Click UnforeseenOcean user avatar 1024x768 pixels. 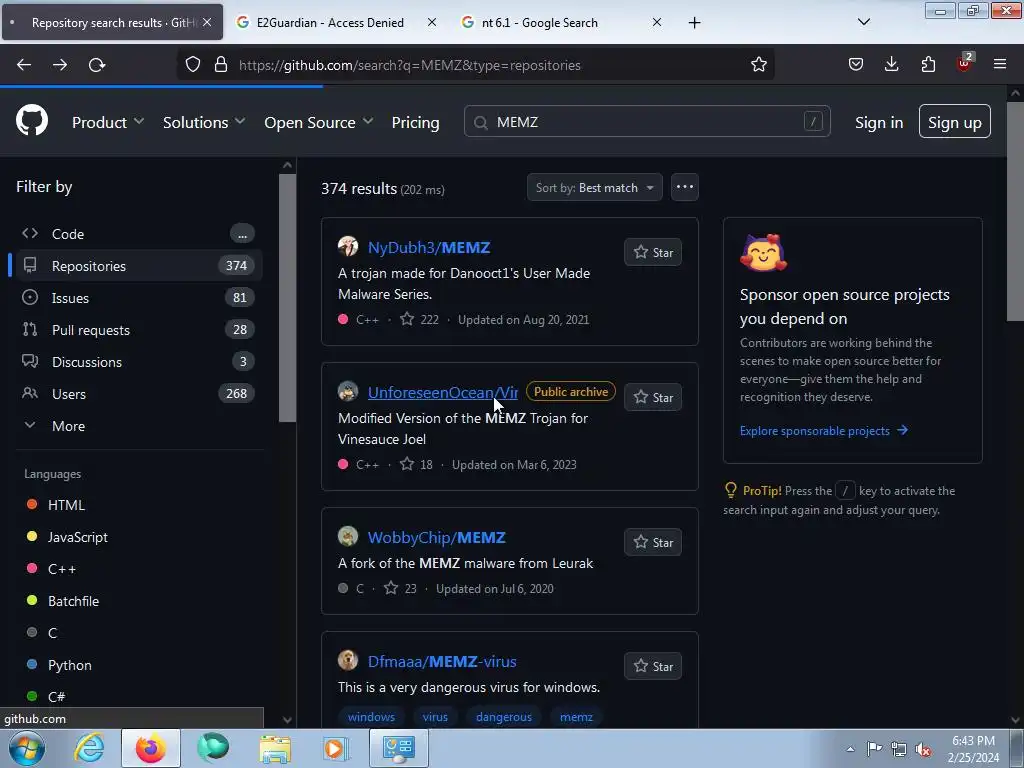coord(347,391)
